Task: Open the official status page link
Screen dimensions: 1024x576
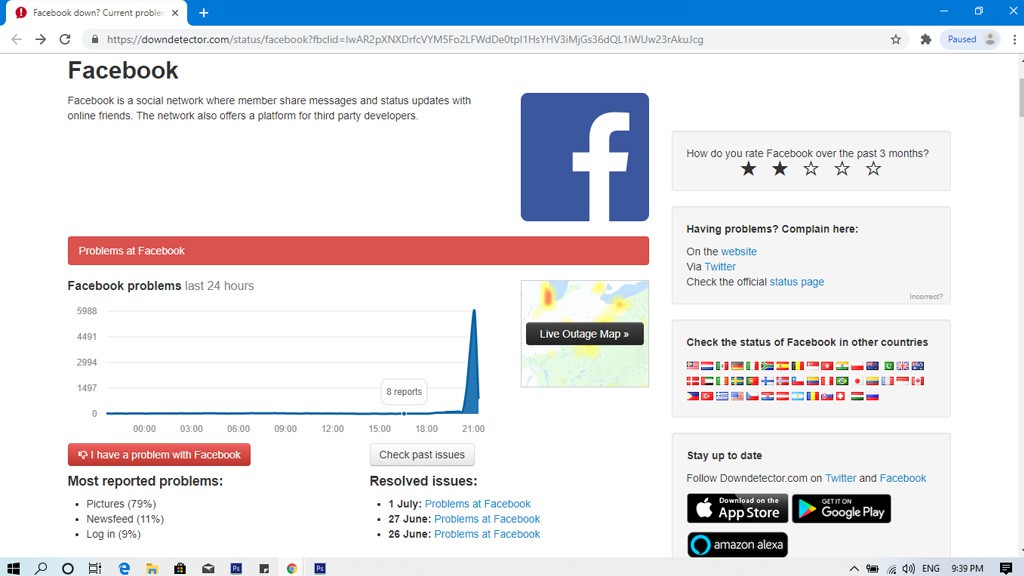Action: coord(797,281)
